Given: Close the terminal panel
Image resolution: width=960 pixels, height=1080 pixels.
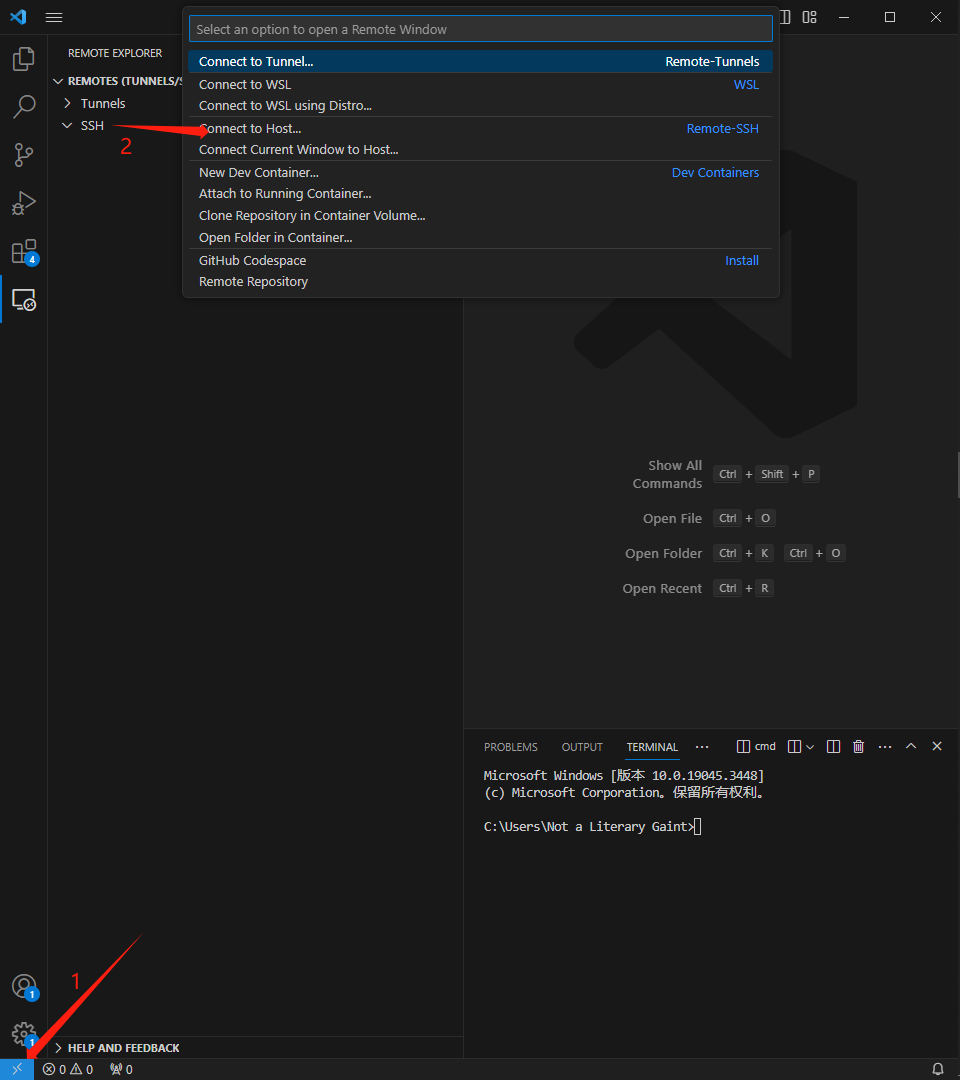Looking at the screenshot, I should point(937,746).
